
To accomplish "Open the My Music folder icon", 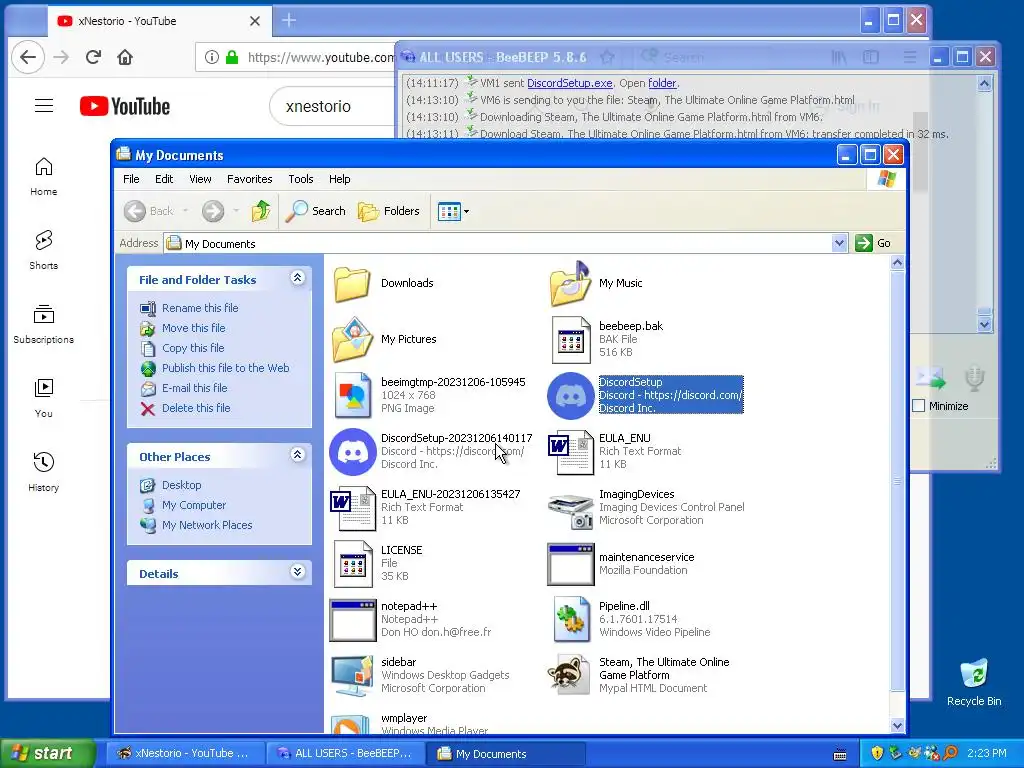I will 570,283.
